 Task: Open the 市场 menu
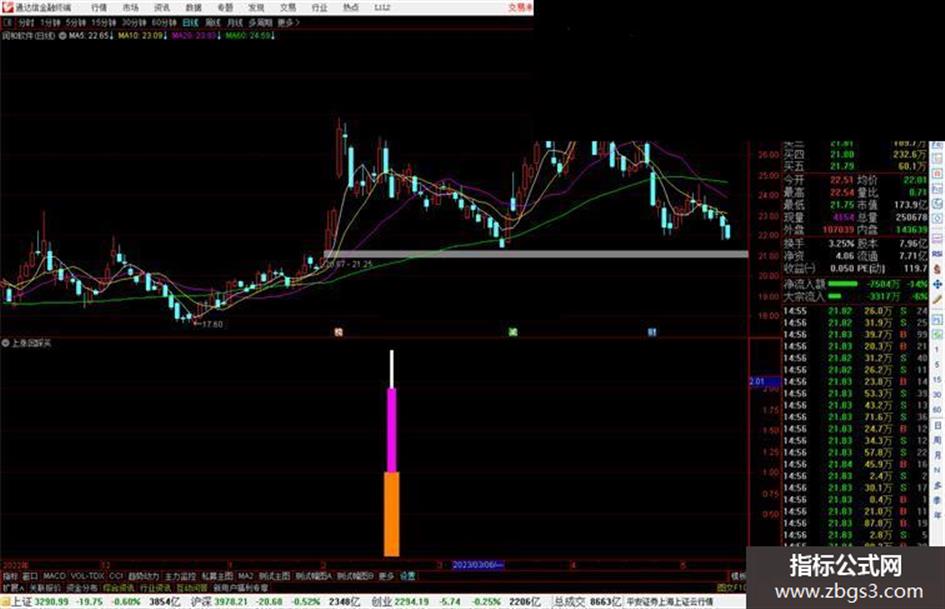[130, 7]
